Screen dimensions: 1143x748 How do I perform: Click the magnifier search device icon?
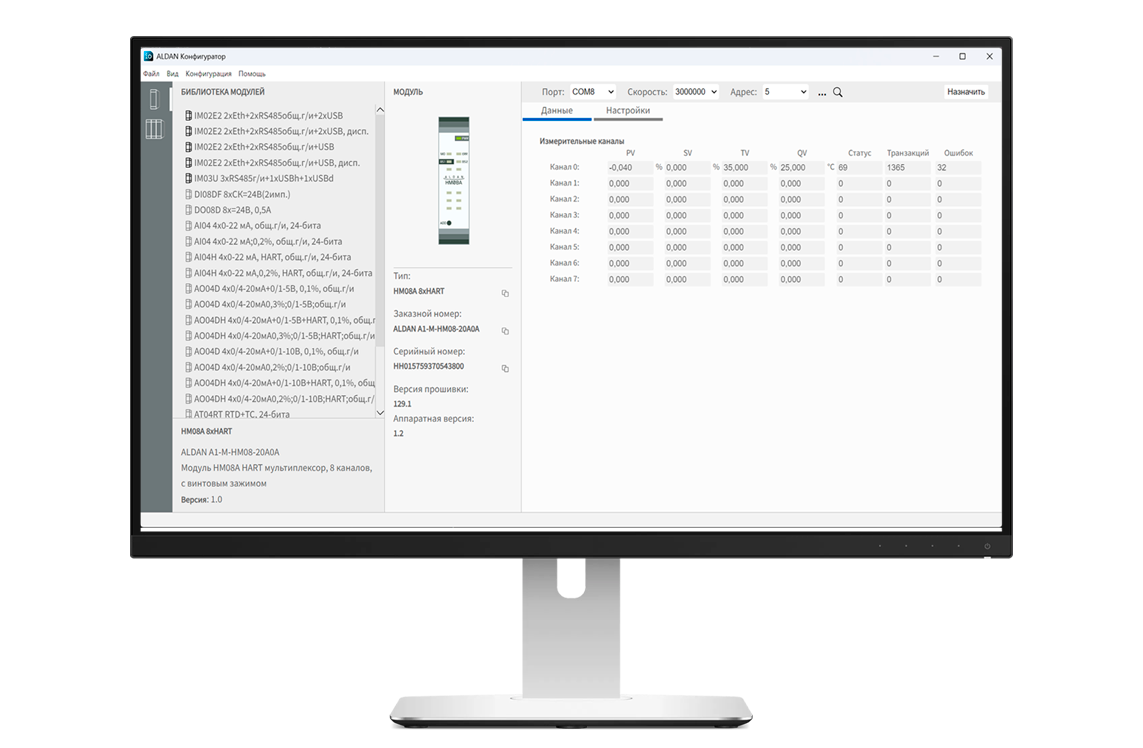coord(838,92)
